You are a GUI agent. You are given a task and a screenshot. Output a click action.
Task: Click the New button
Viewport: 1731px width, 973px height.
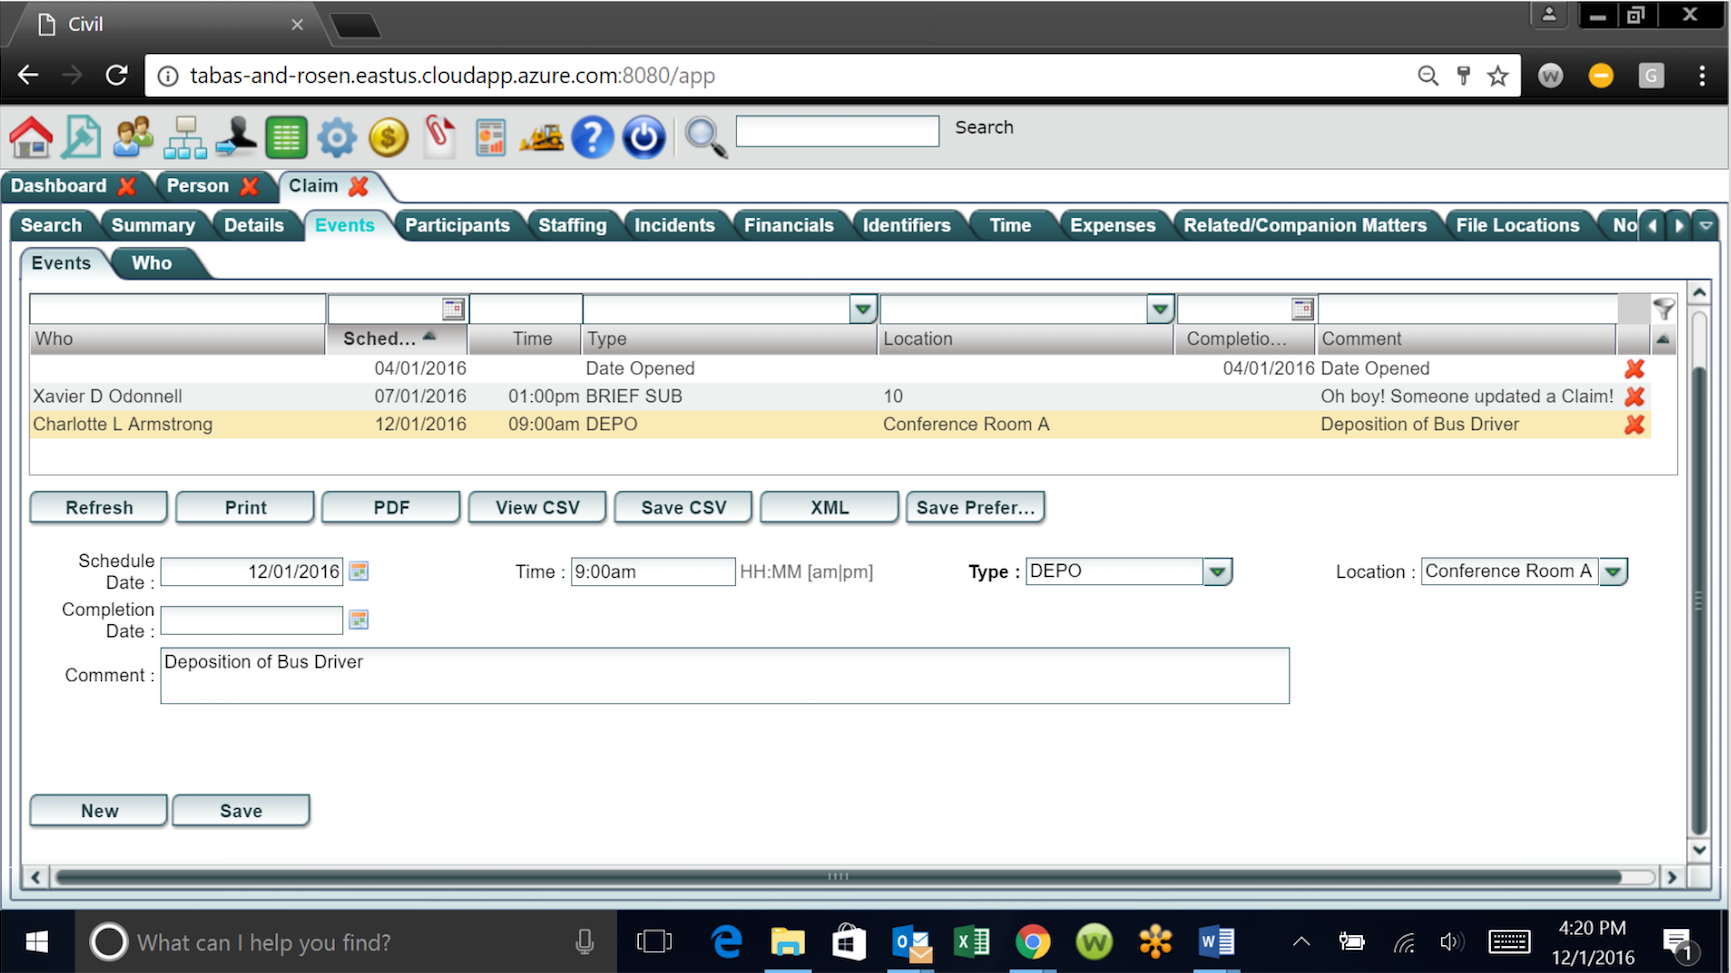tap(98, 810)
